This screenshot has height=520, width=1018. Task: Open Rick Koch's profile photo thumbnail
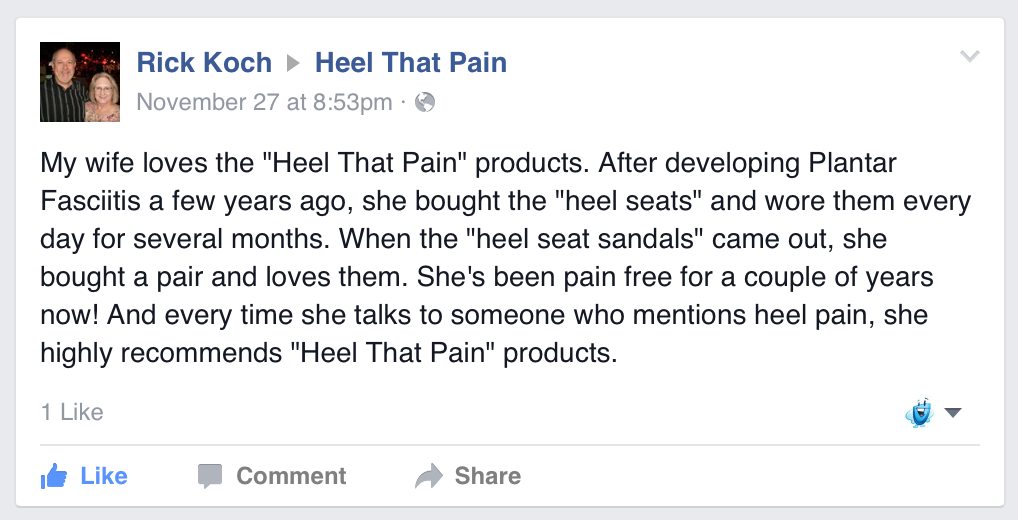pyautogui.click(x=80, y=82)
